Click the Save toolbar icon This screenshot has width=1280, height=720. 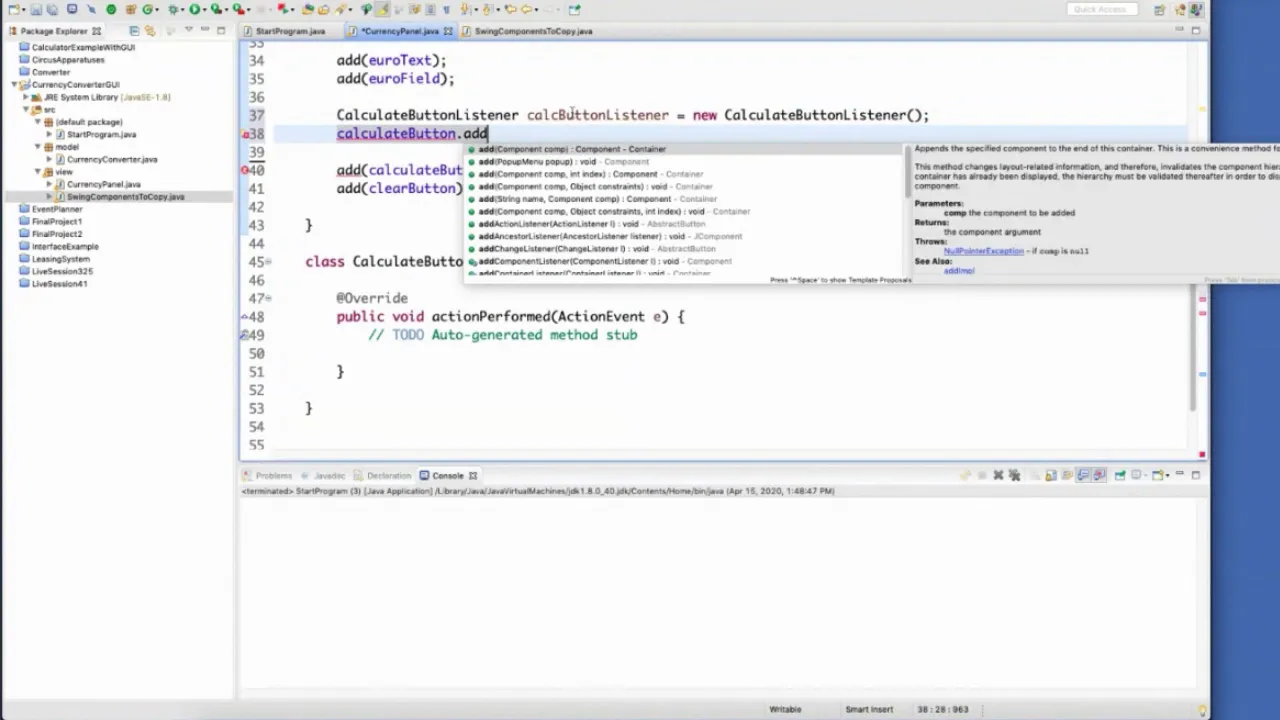point(36,10)
